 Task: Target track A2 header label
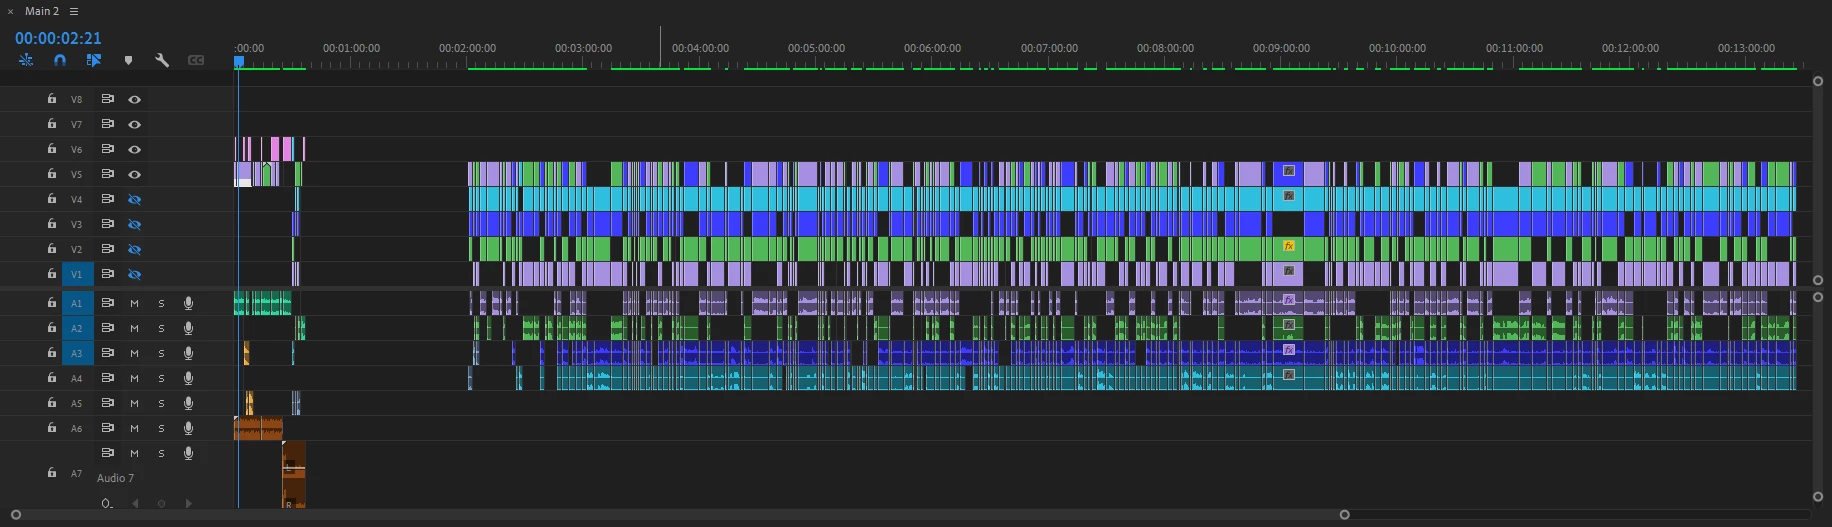coord(77,328)
